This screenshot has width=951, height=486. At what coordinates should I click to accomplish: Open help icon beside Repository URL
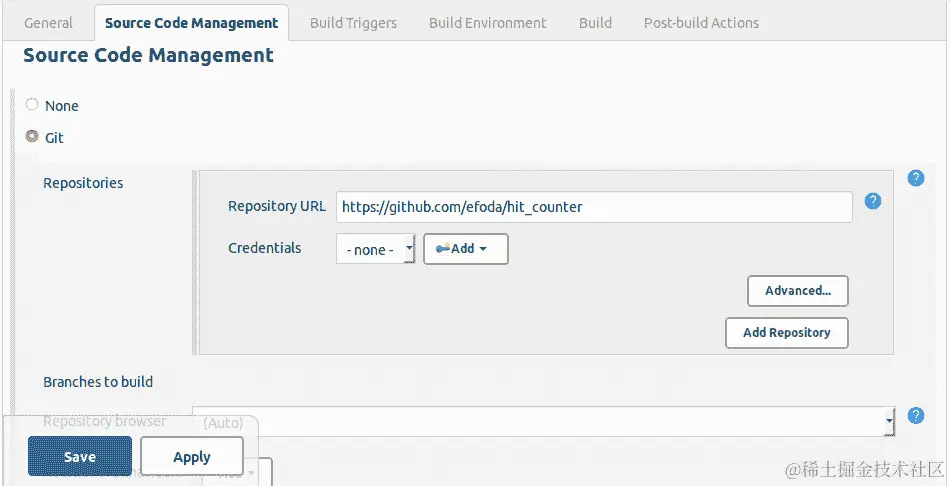[x=873, y=201]
